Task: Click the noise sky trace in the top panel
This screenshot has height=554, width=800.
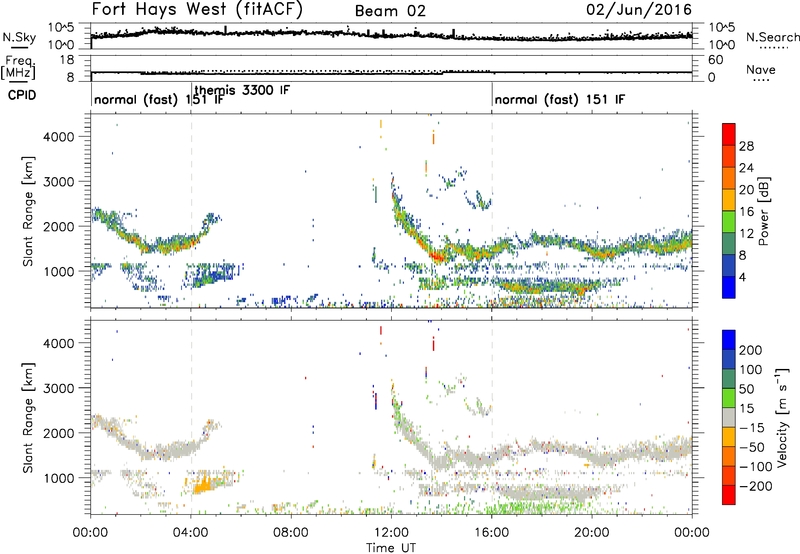Action: (x=391, y=34)
